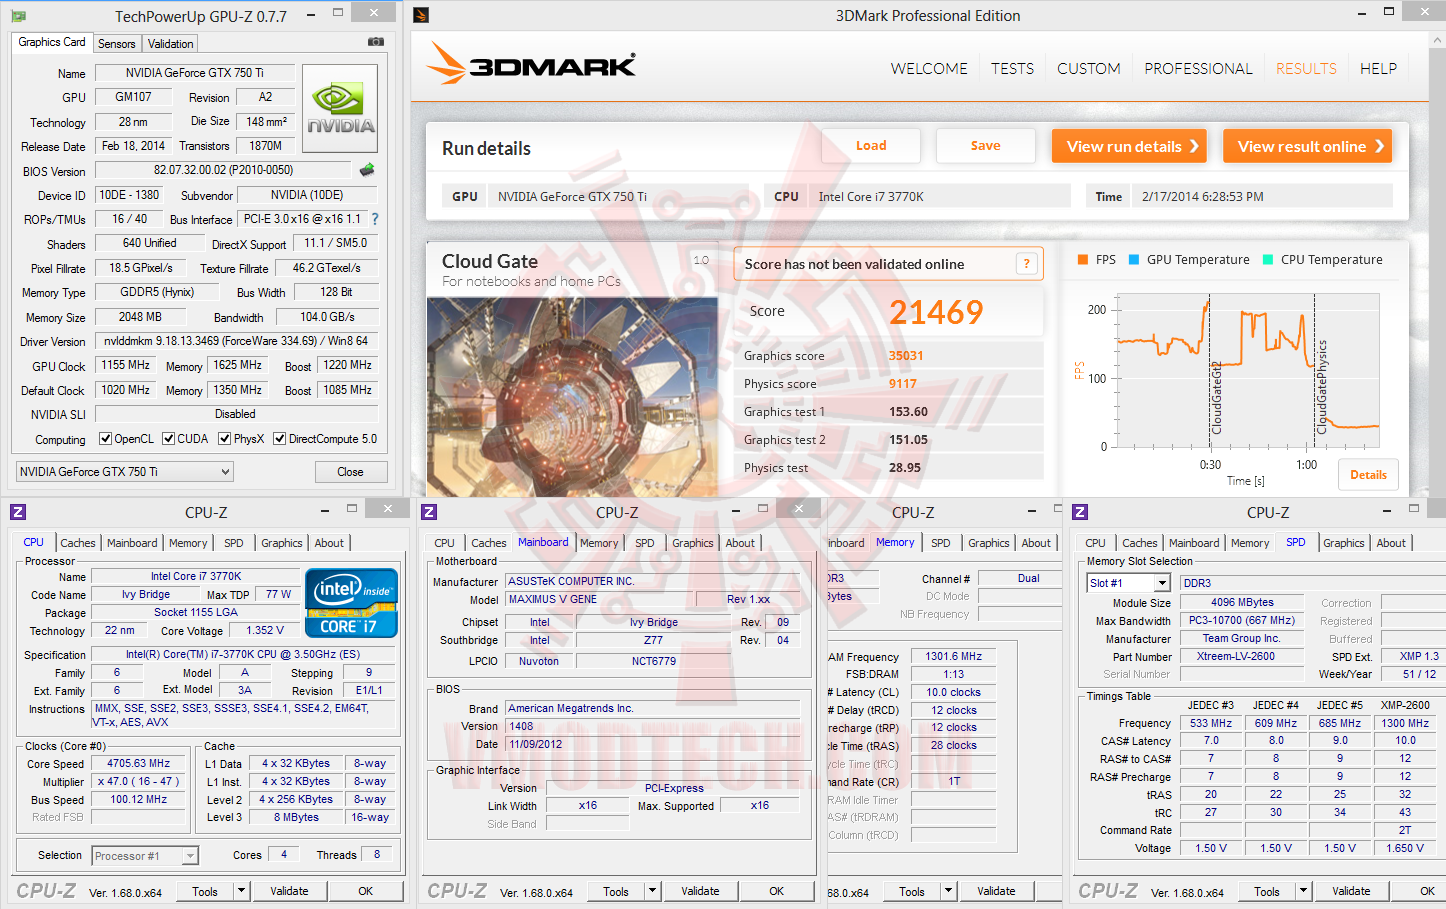The width and height of the screenshot is (1446, 909).
Task: Click the Intel Core i7 inside logo
Action: pos(352,602)
